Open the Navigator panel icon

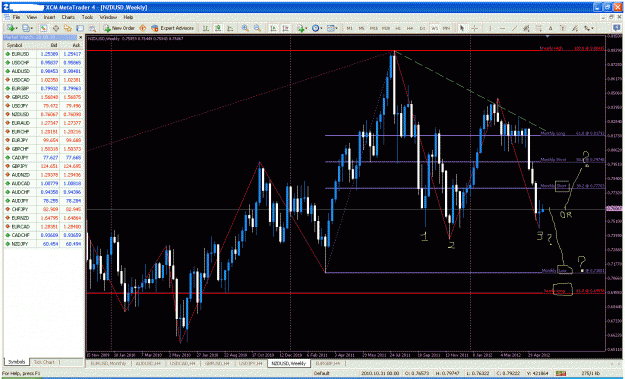[x=68, y=28]
